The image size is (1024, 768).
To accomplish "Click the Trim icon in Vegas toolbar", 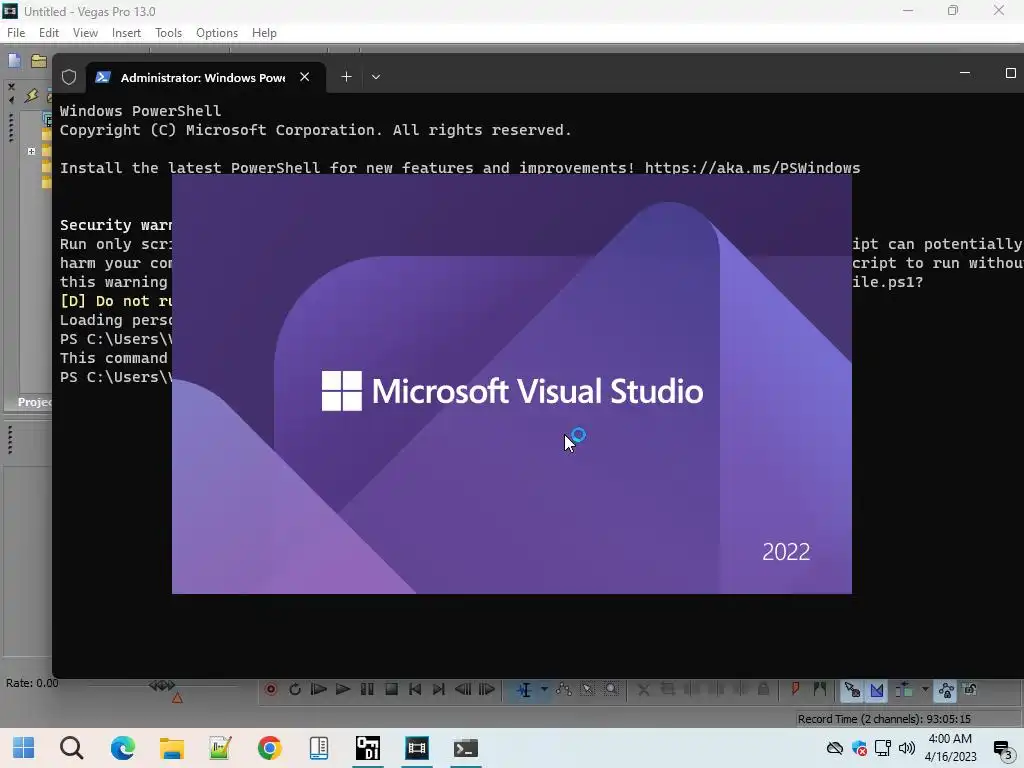I will 667,689.
